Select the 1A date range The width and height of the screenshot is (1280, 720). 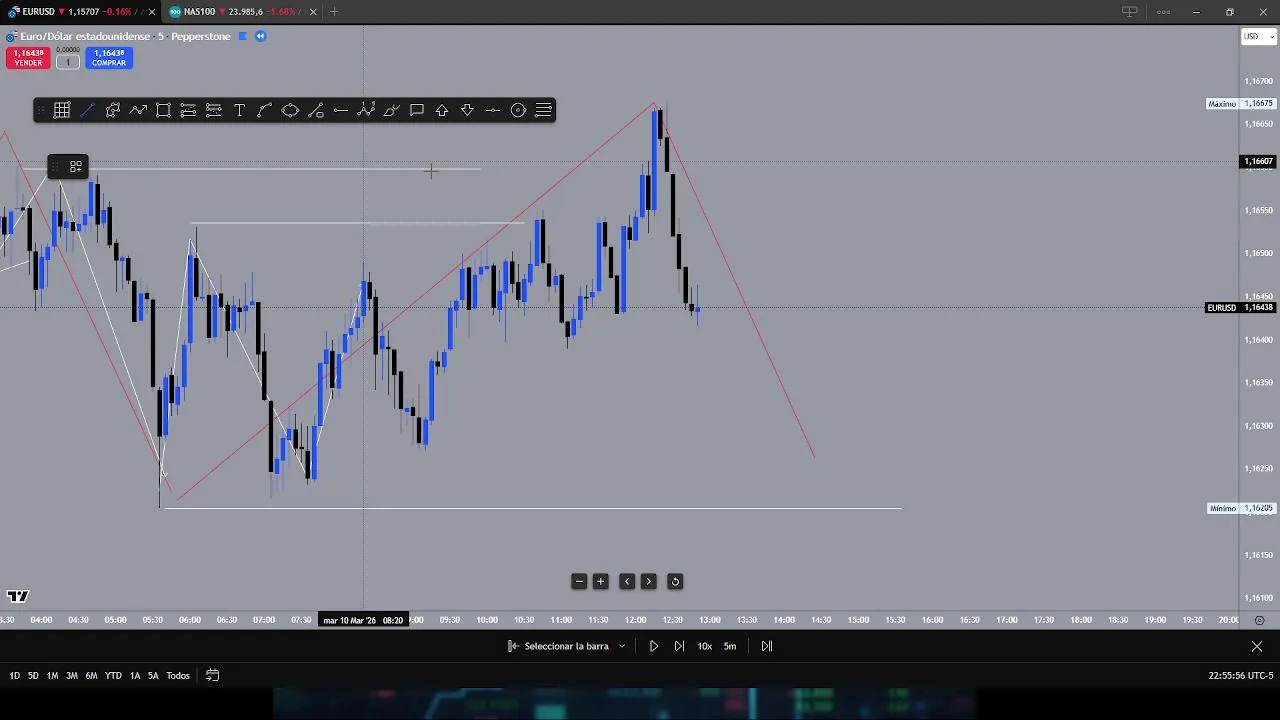point(135,676)
